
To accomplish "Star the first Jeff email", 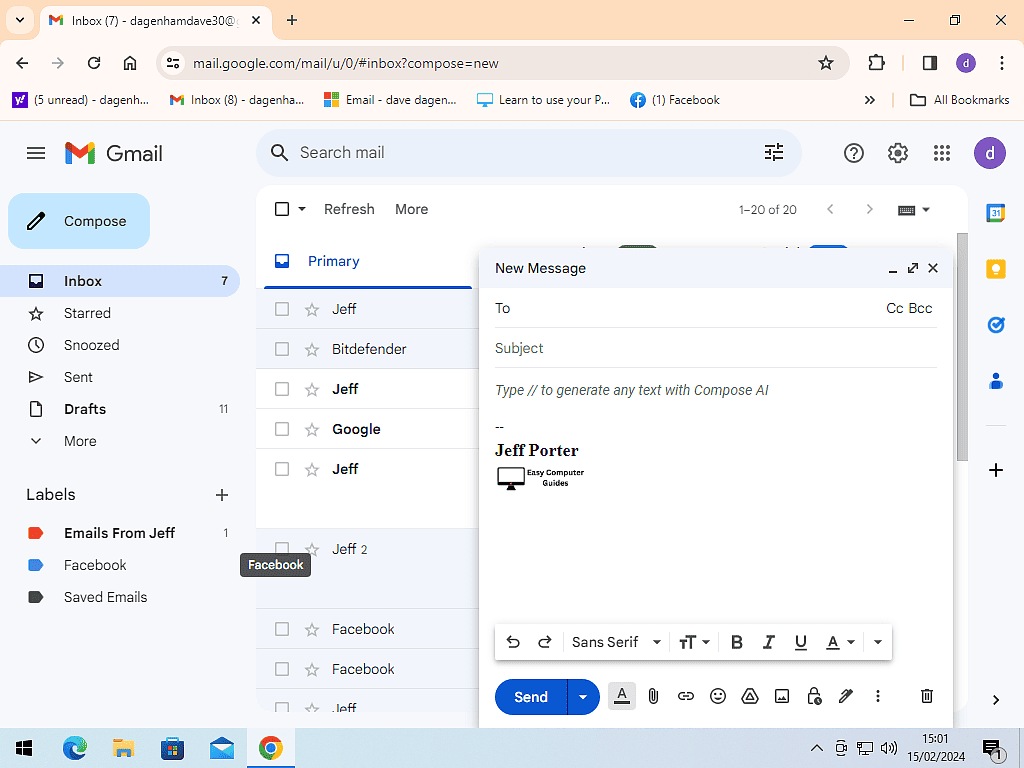I will [x=312, y=309].
